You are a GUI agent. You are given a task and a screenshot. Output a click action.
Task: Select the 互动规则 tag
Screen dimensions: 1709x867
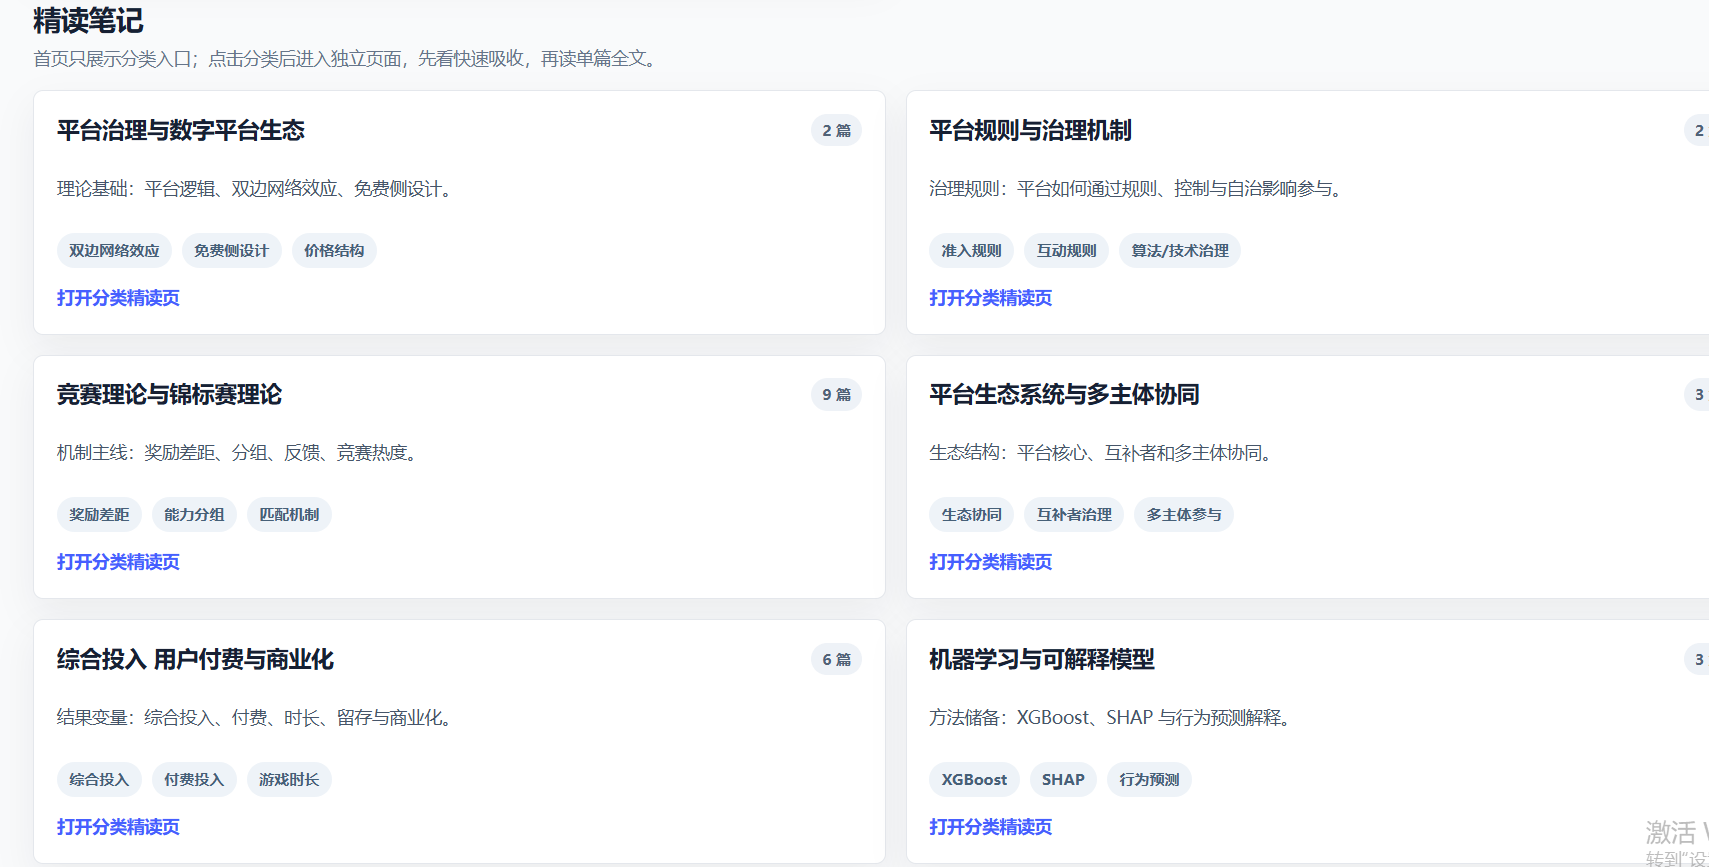(1066, 250)
